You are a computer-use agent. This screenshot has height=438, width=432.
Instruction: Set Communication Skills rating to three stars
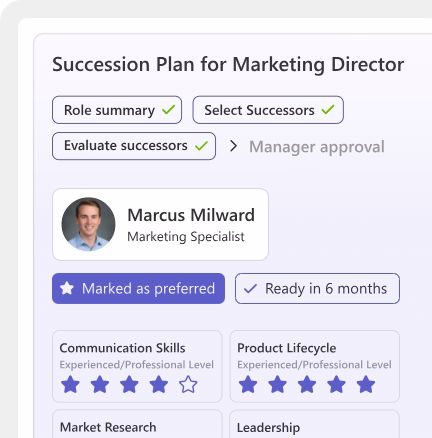click(x=129, y=384)
